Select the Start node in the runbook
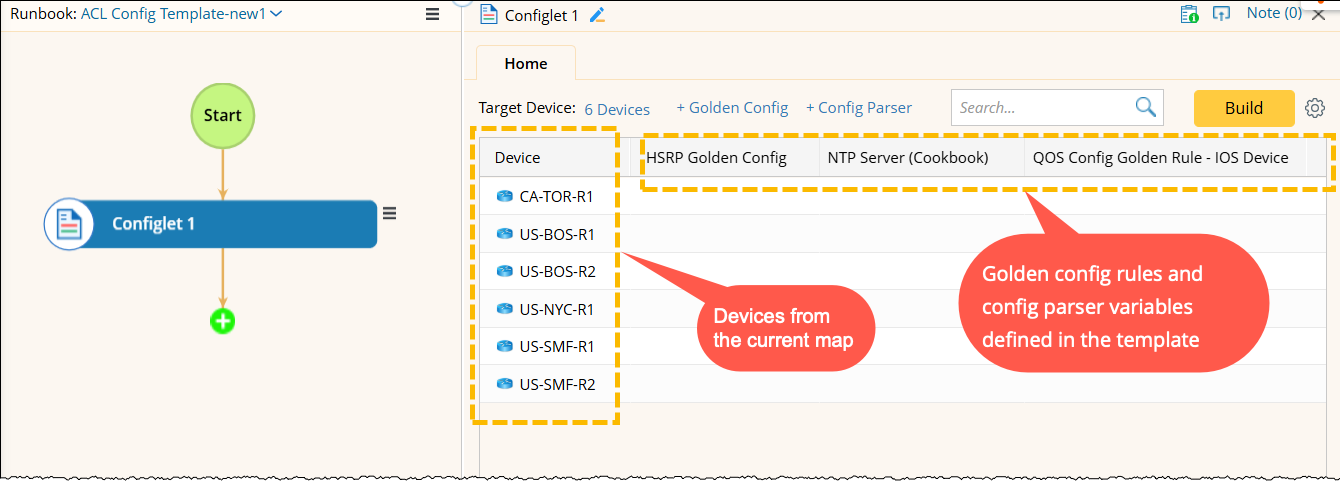 pos(223,115)
